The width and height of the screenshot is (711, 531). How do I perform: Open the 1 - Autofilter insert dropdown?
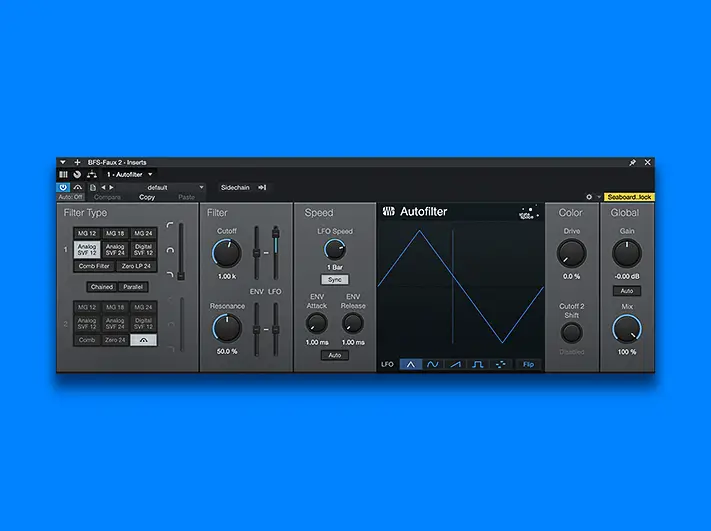130,174
